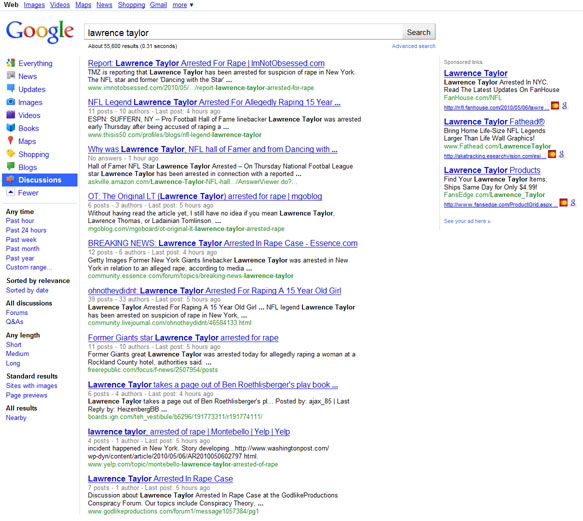This screenshot has height=521, width=583.
Task: Click the Search button
Action: (x=419, y=32)
